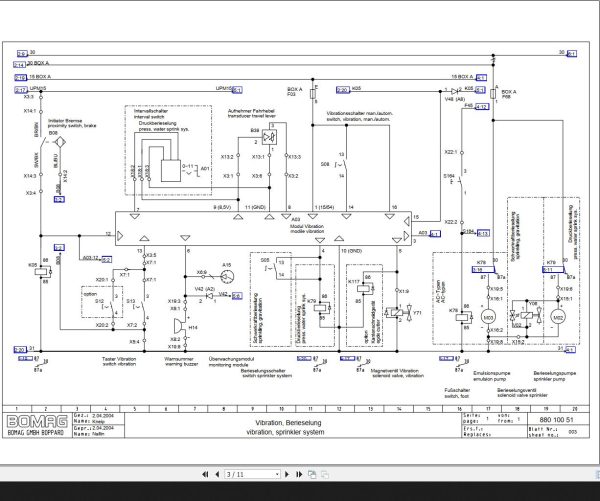Go to the first page of the document
The width and height of the screenshot is (600, 501).
point(205,474)
